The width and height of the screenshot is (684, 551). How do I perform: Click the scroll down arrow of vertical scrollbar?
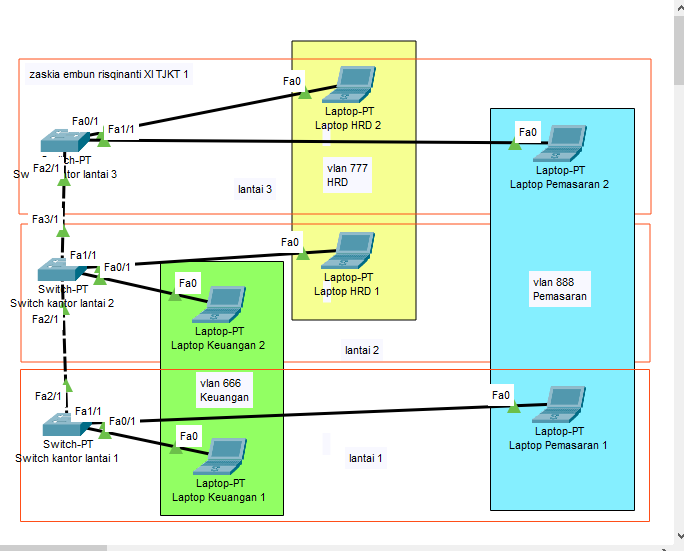click(x=679, y=535)
